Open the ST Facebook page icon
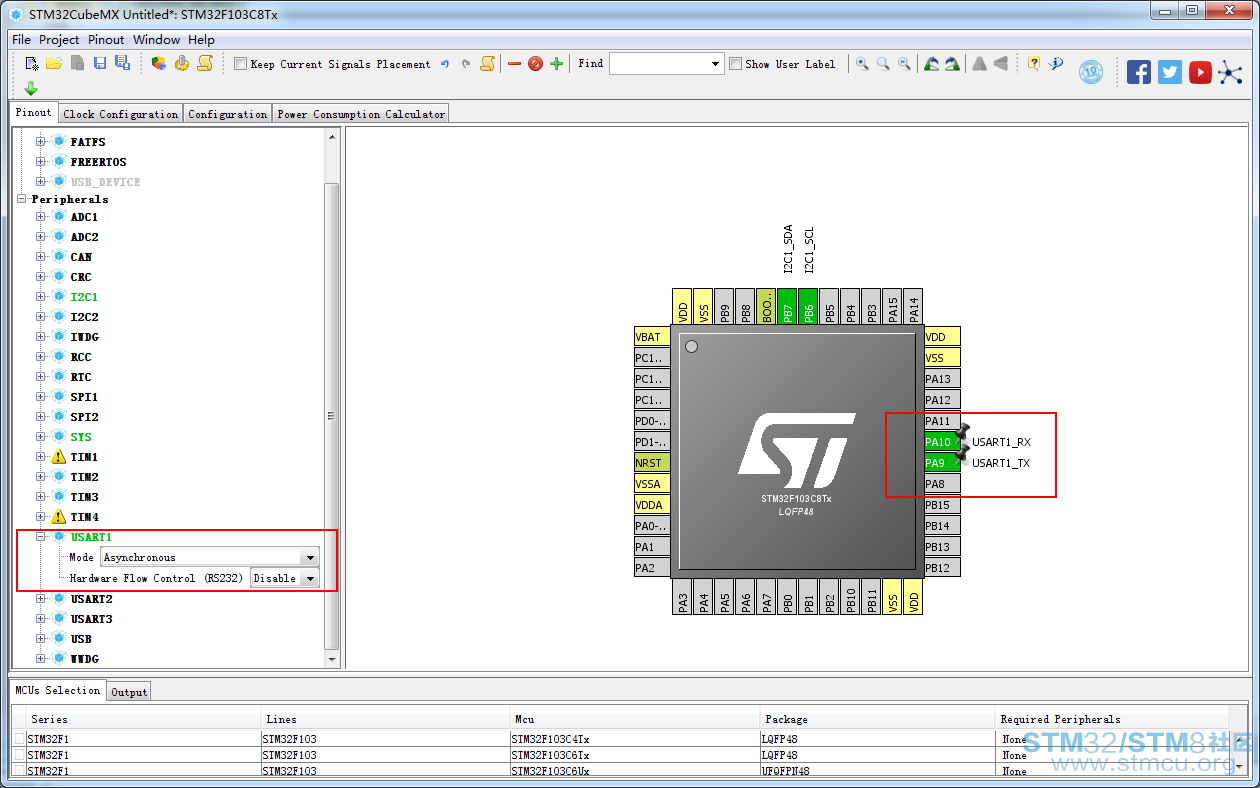Viewport: 1260px width, 788px height. pos(1139,72)
